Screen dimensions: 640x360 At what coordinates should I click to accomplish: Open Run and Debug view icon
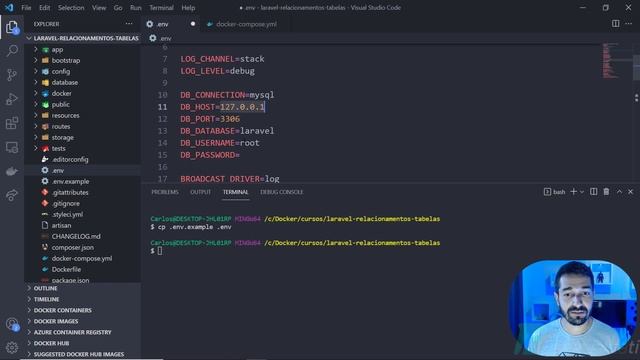12,99
